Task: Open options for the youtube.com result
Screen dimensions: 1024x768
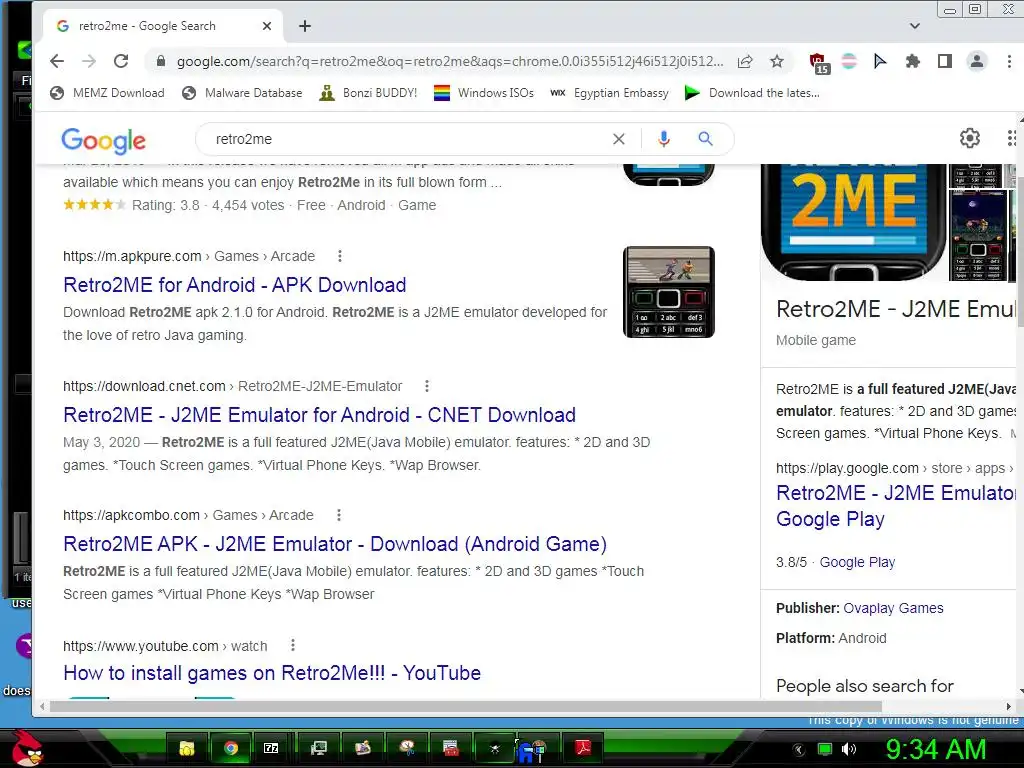Action: point(293,645)
